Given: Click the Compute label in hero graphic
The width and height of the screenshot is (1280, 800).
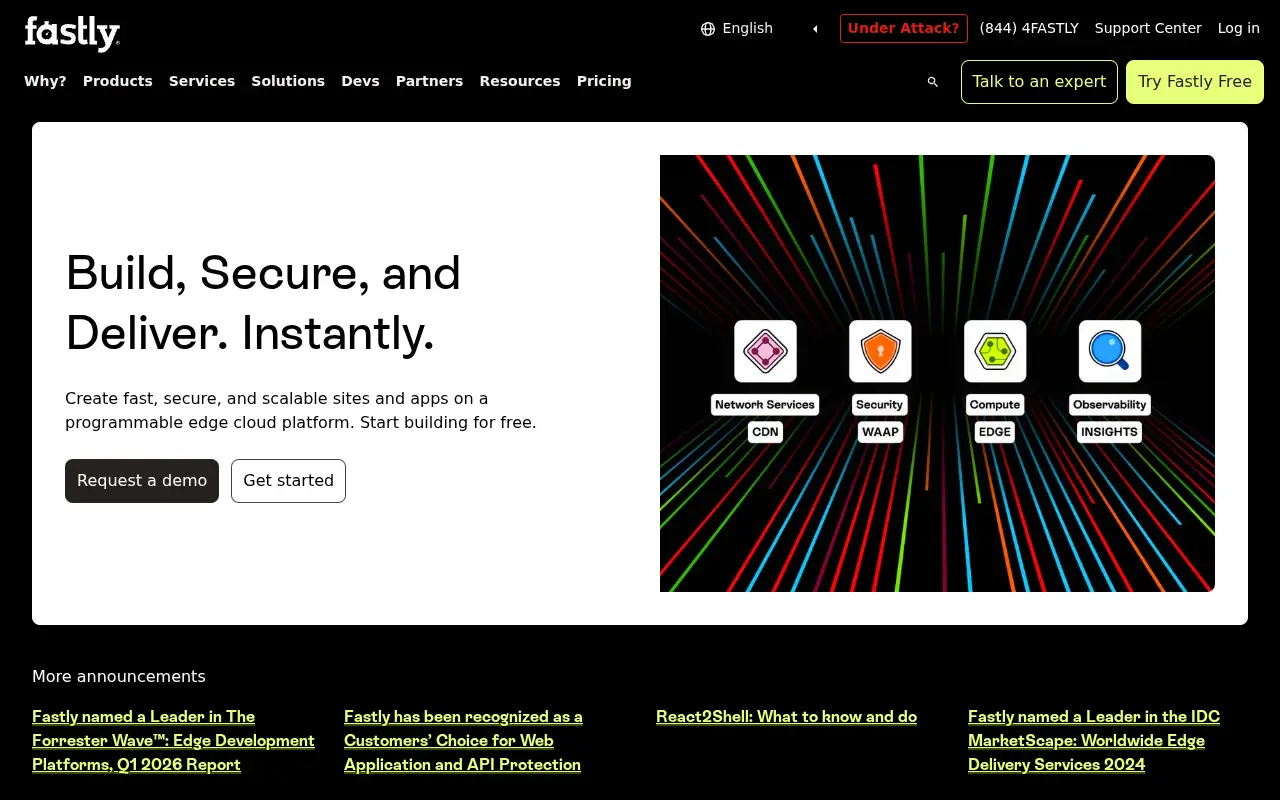Looking at the screenshot, I should (x=995, y=405).
